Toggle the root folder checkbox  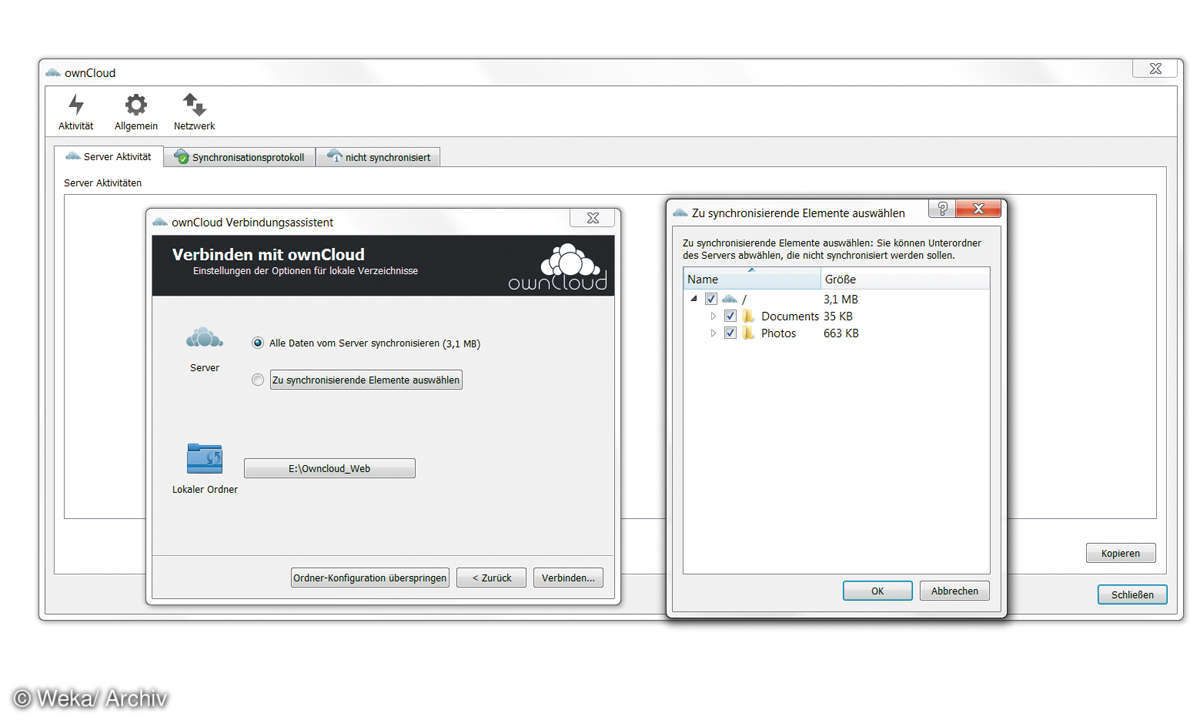711,299
